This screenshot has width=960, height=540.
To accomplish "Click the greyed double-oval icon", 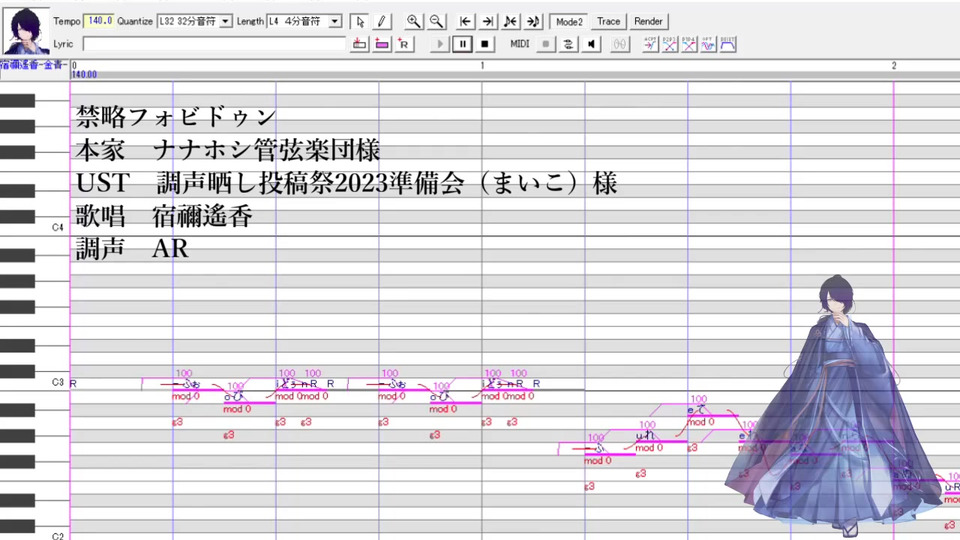I will 620,44.
